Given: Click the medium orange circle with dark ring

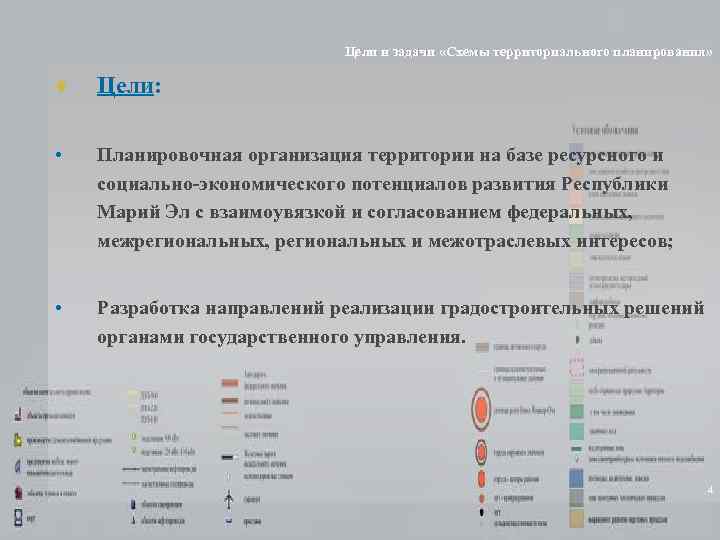Looking at the screenshot, I should coord(481,452).
